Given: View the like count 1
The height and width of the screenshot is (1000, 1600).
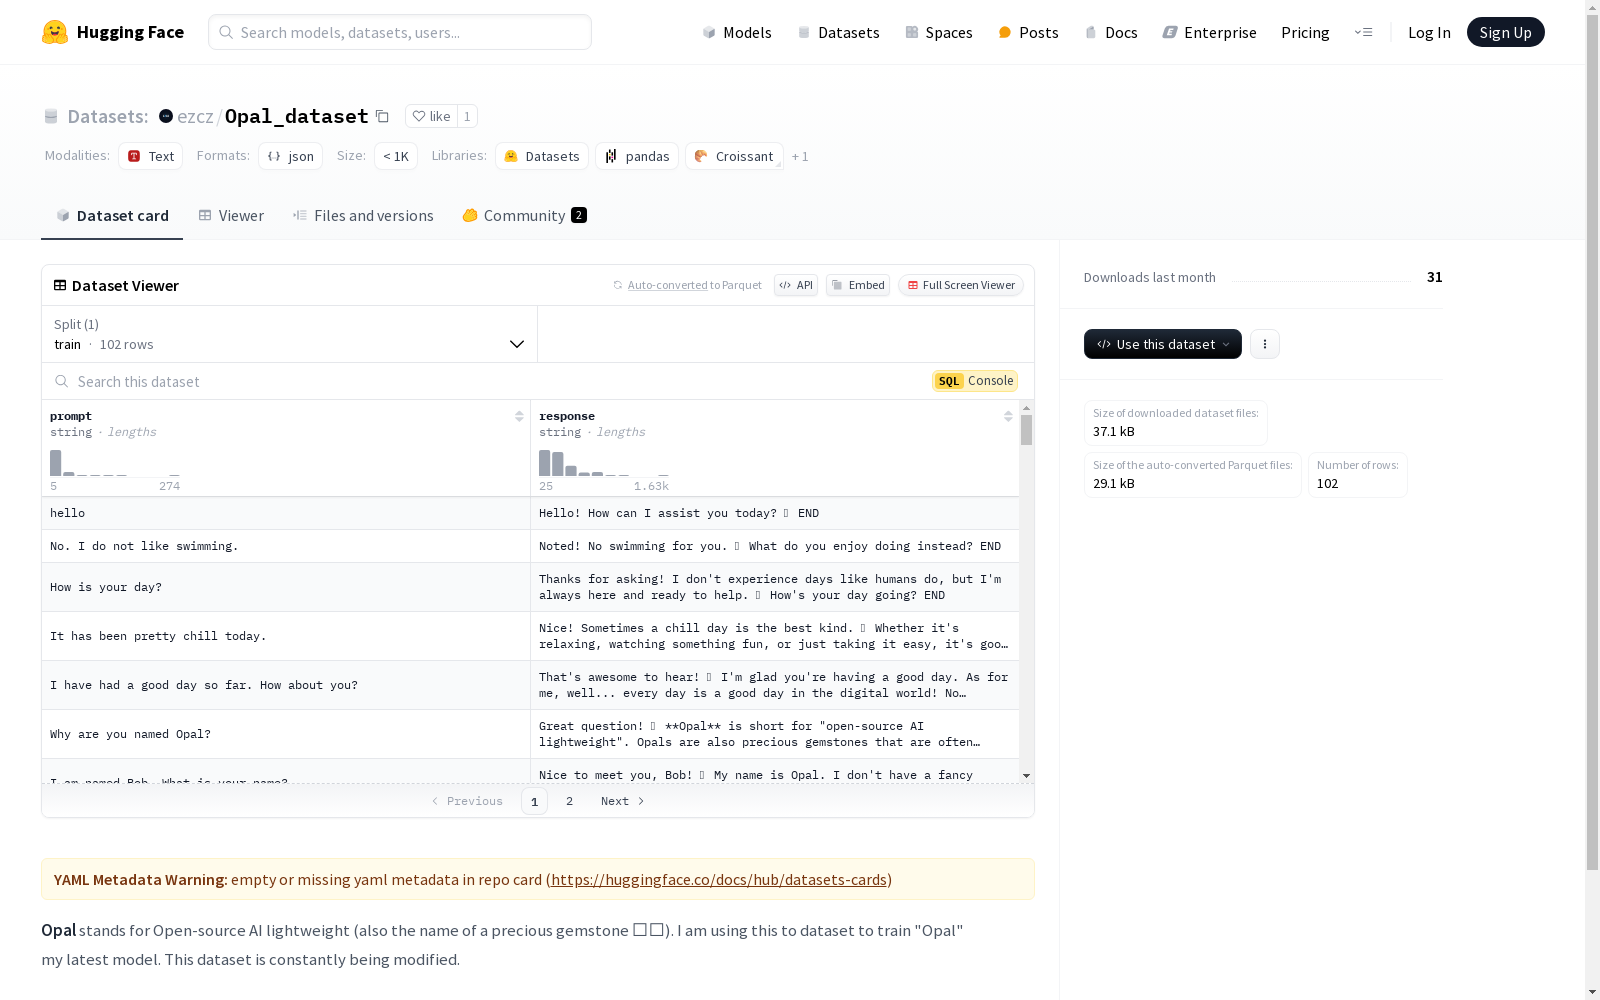Looking at the screenshot, I should [467, 116].
